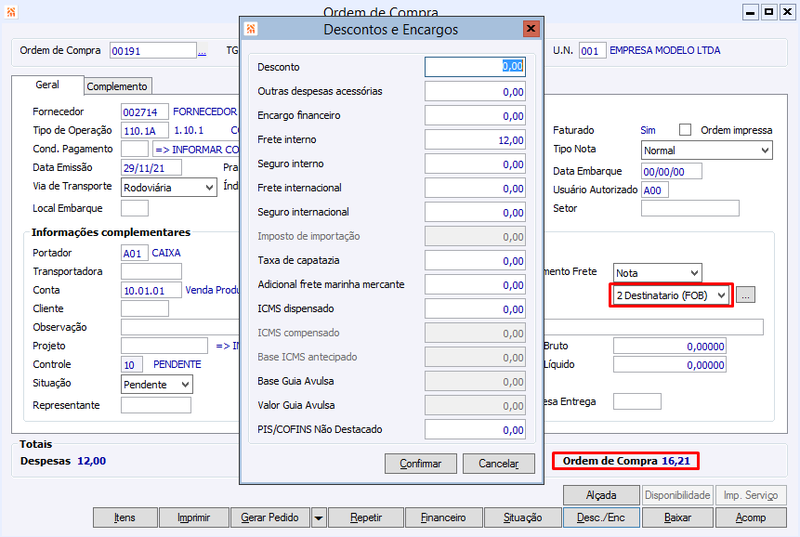The width and height of the screenshot is (800, 537).
Task: Click the ellipsis button next to the Destinatario (FOB) dropdown
Action: tap(745, 295)
